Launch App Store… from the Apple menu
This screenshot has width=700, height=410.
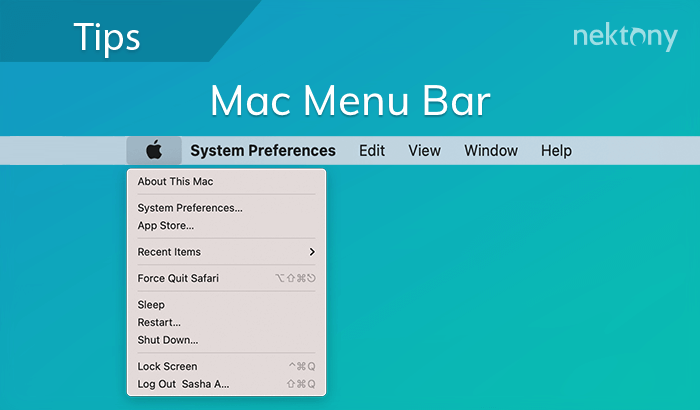click(166, 225)
